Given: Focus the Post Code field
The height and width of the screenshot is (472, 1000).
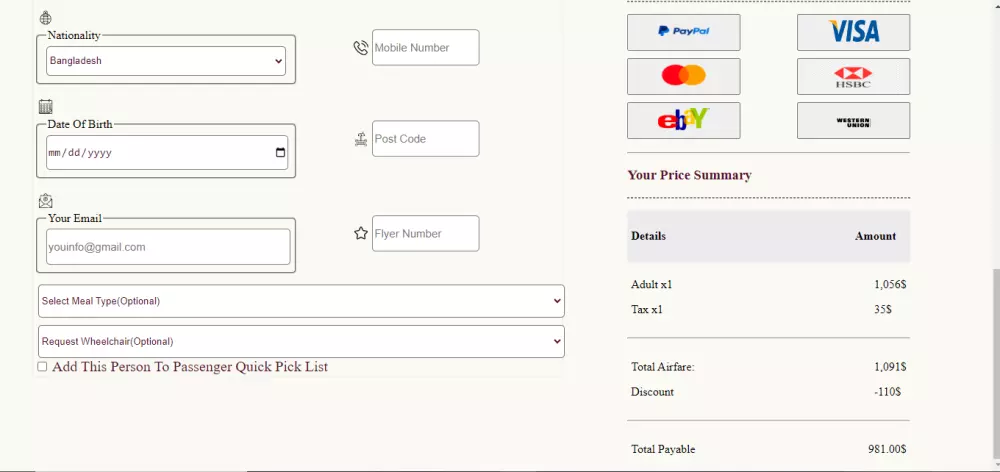Looking at the screenshot, I should 425,138.
